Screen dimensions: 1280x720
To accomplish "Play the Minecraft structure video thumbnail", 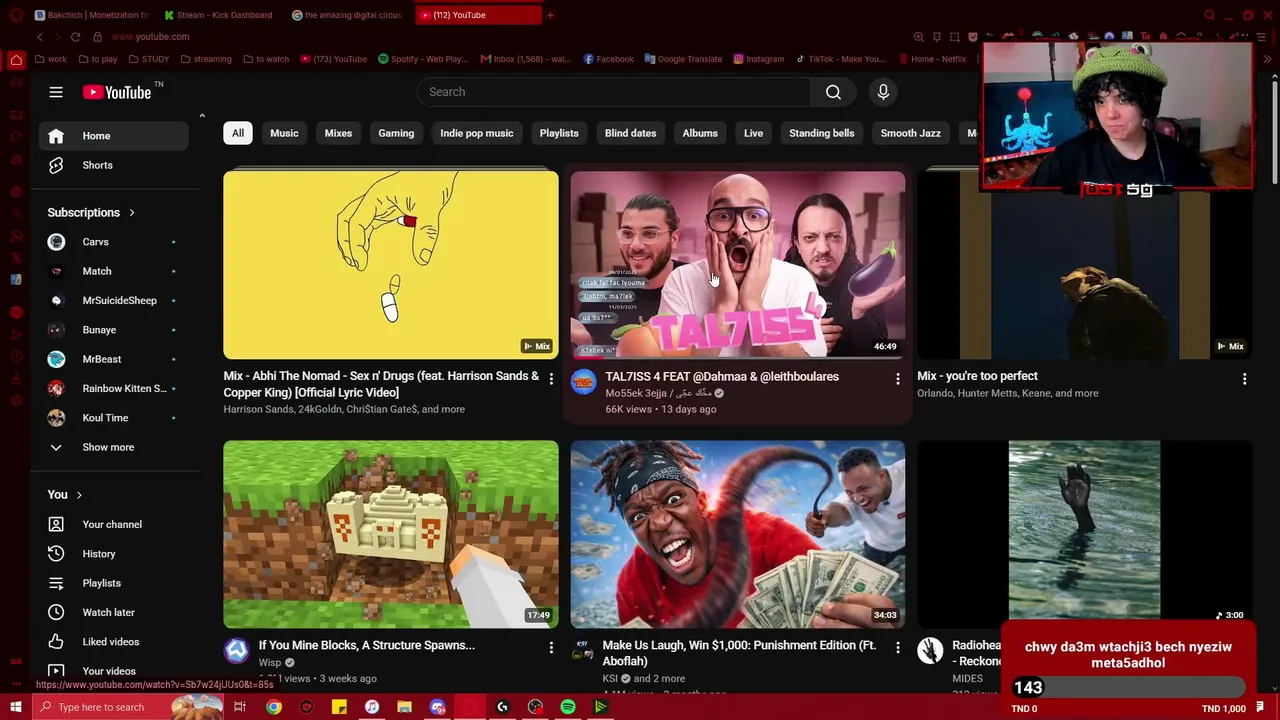I will point(391,534).
